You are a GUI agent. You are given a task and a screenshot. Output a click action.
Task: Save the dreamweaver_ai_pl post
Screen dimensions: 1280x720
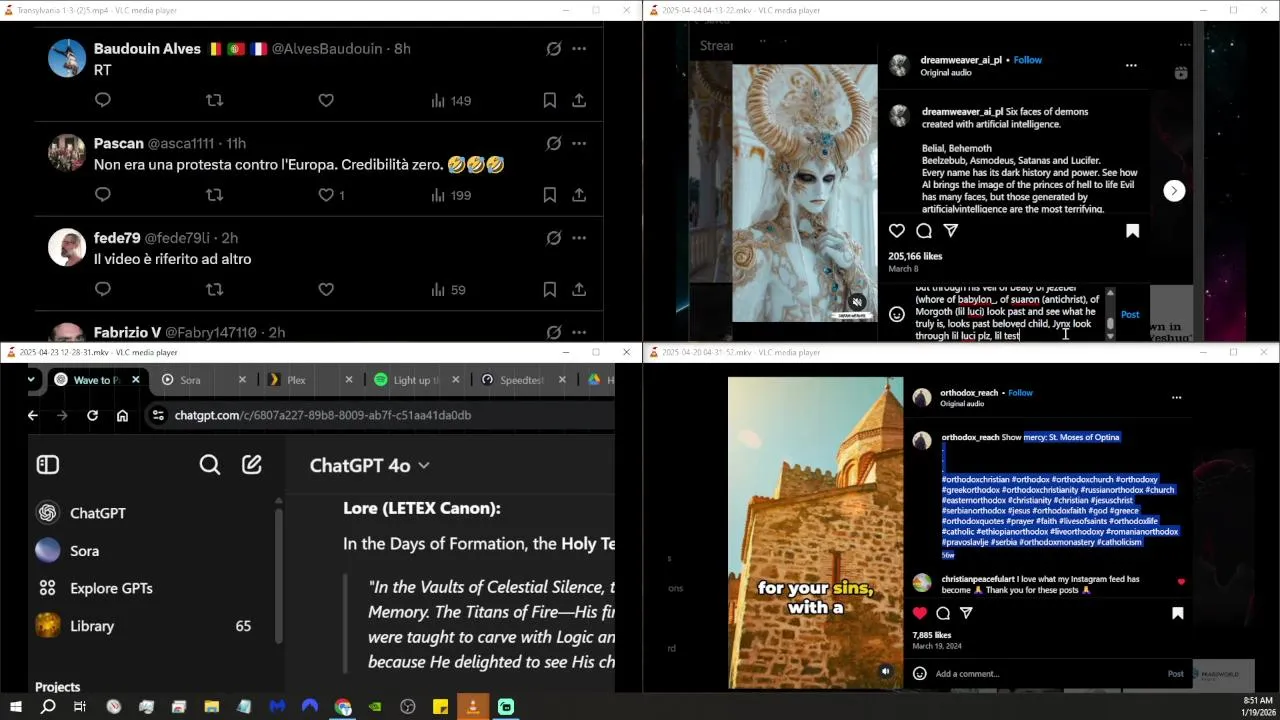1132,231
